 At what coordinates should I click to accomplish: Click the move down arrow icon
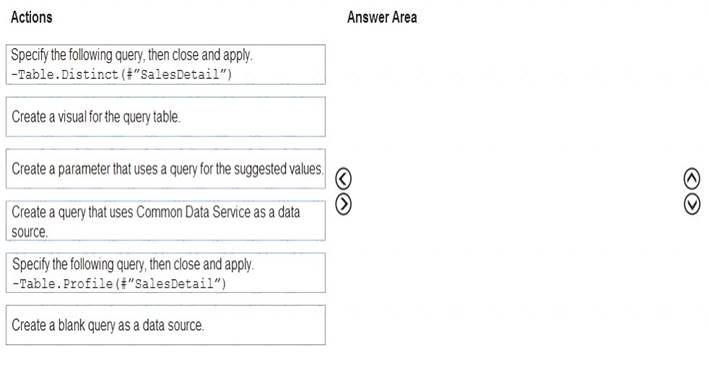point(692,204)
